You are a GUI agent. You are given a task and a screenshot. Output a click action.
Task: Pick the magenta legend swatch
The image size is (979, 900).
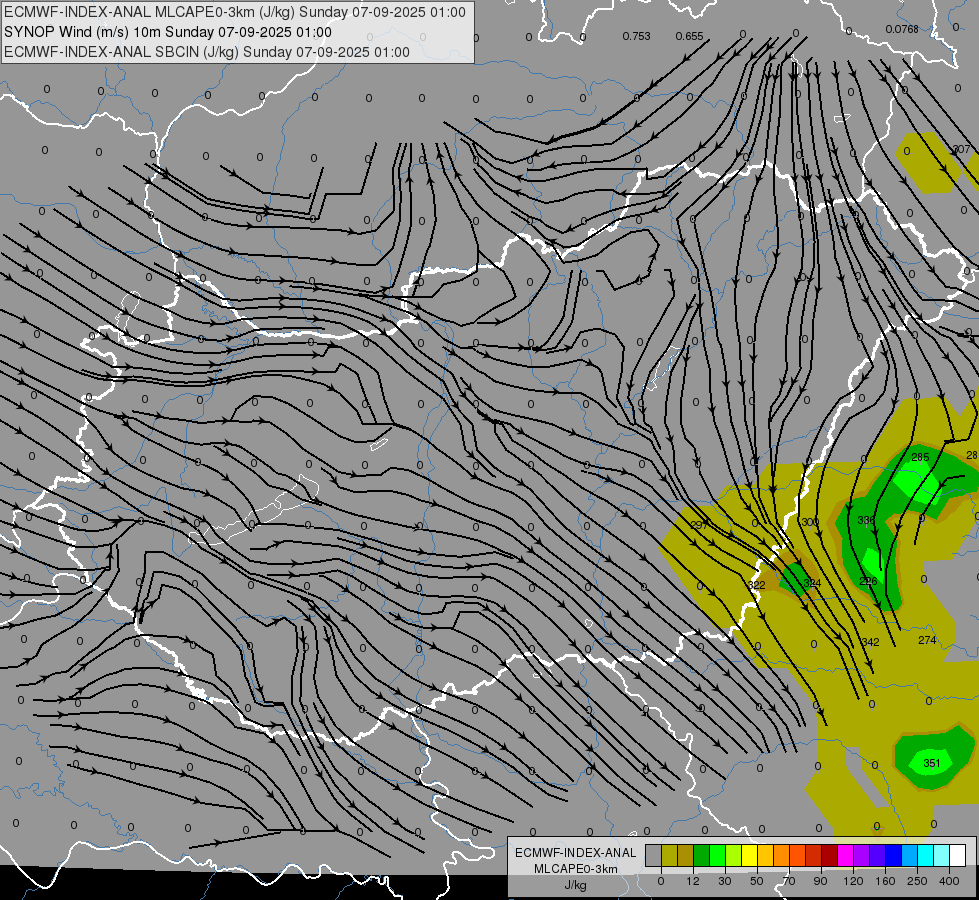(x=845, y=856)
